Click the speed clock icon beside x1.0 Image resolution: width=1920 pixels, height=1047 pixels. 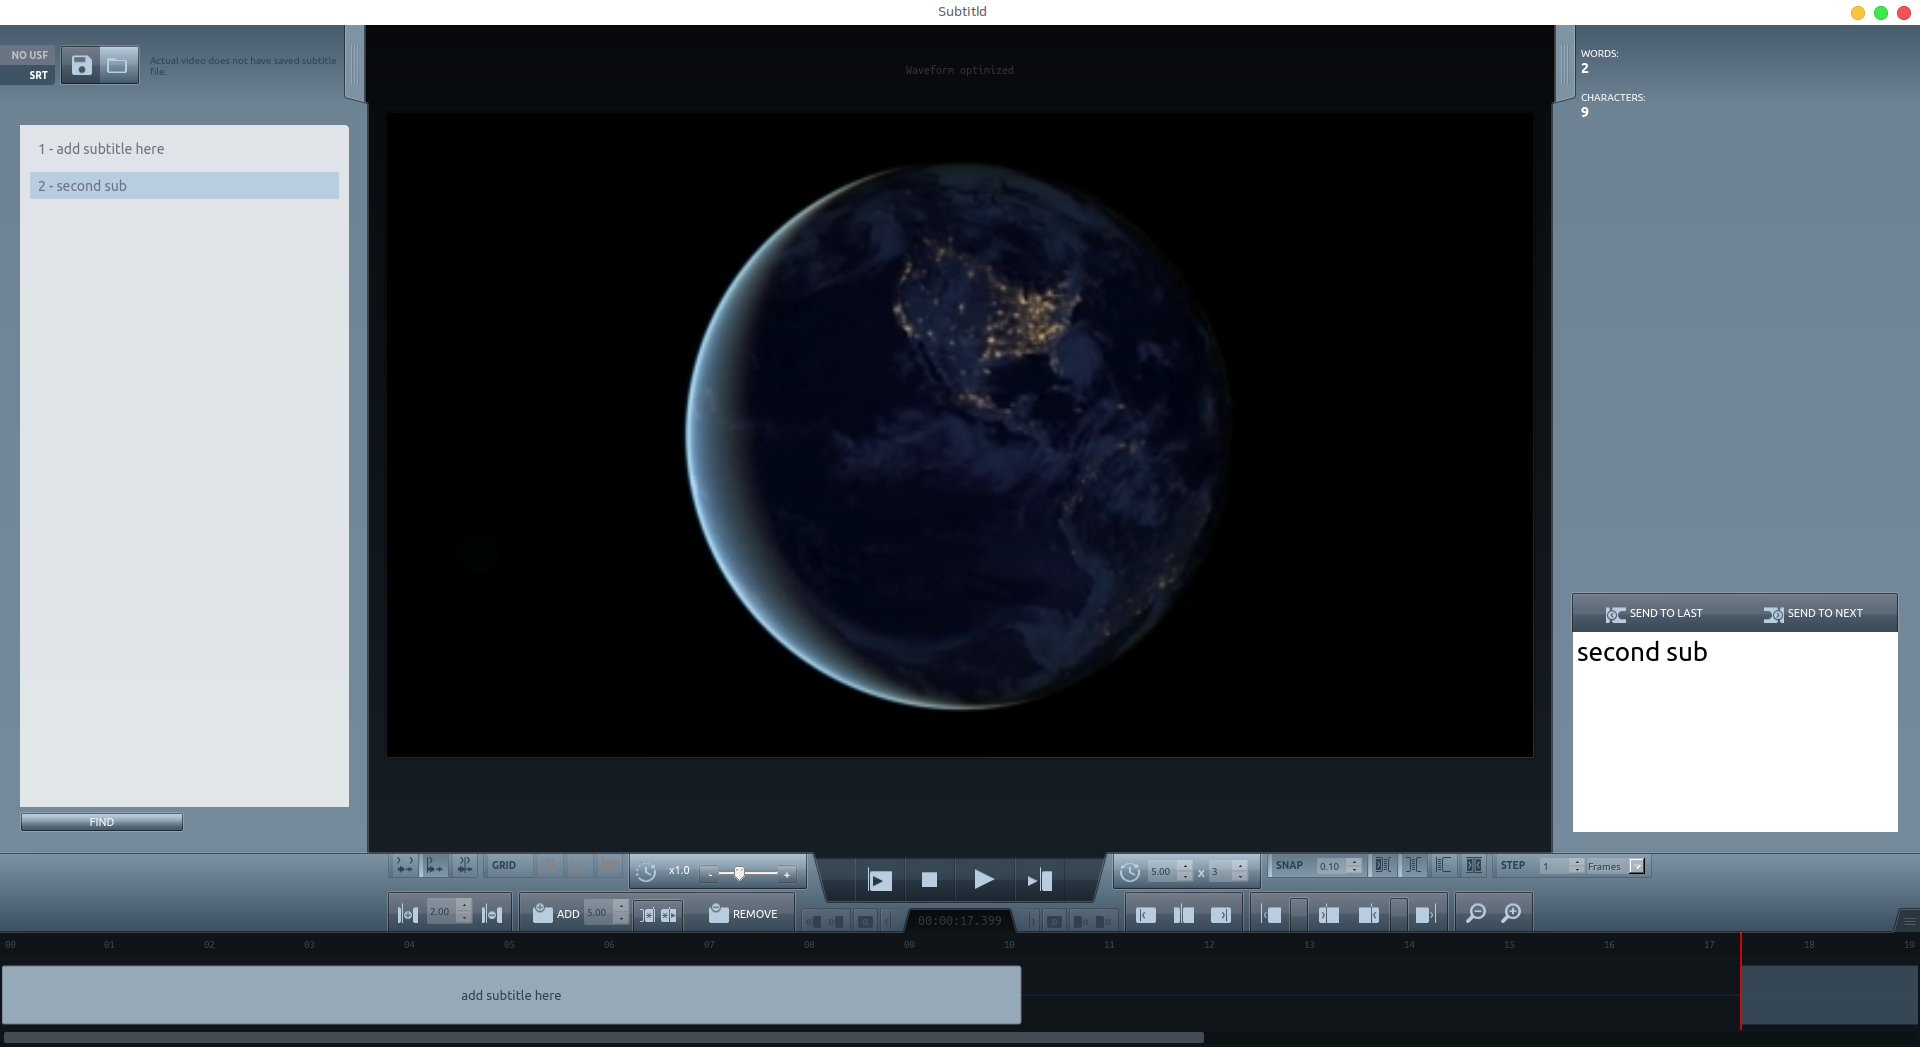[x=646, y=872]
